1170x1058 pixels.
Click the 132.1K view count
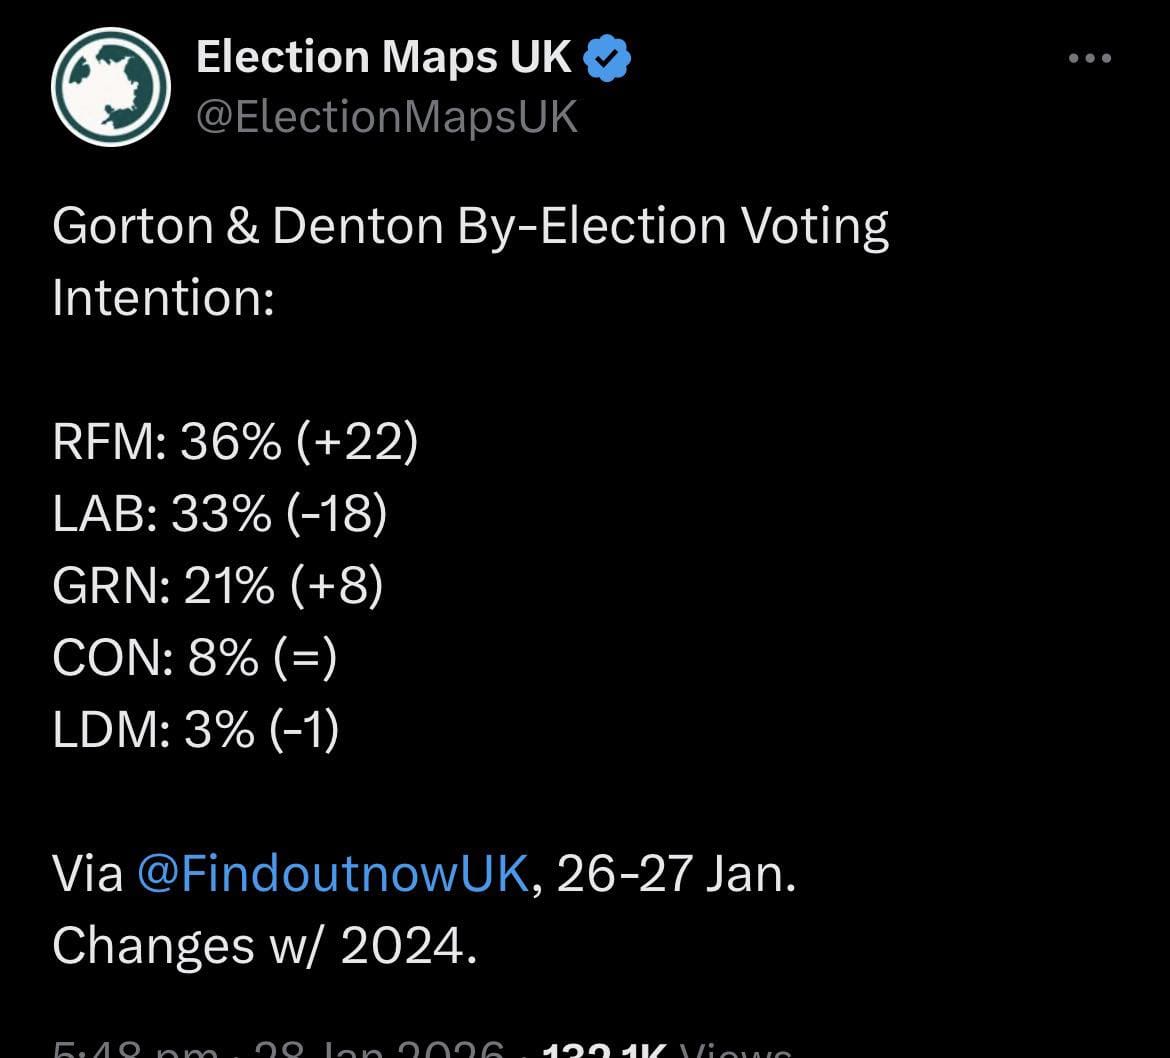(604, 1050)
